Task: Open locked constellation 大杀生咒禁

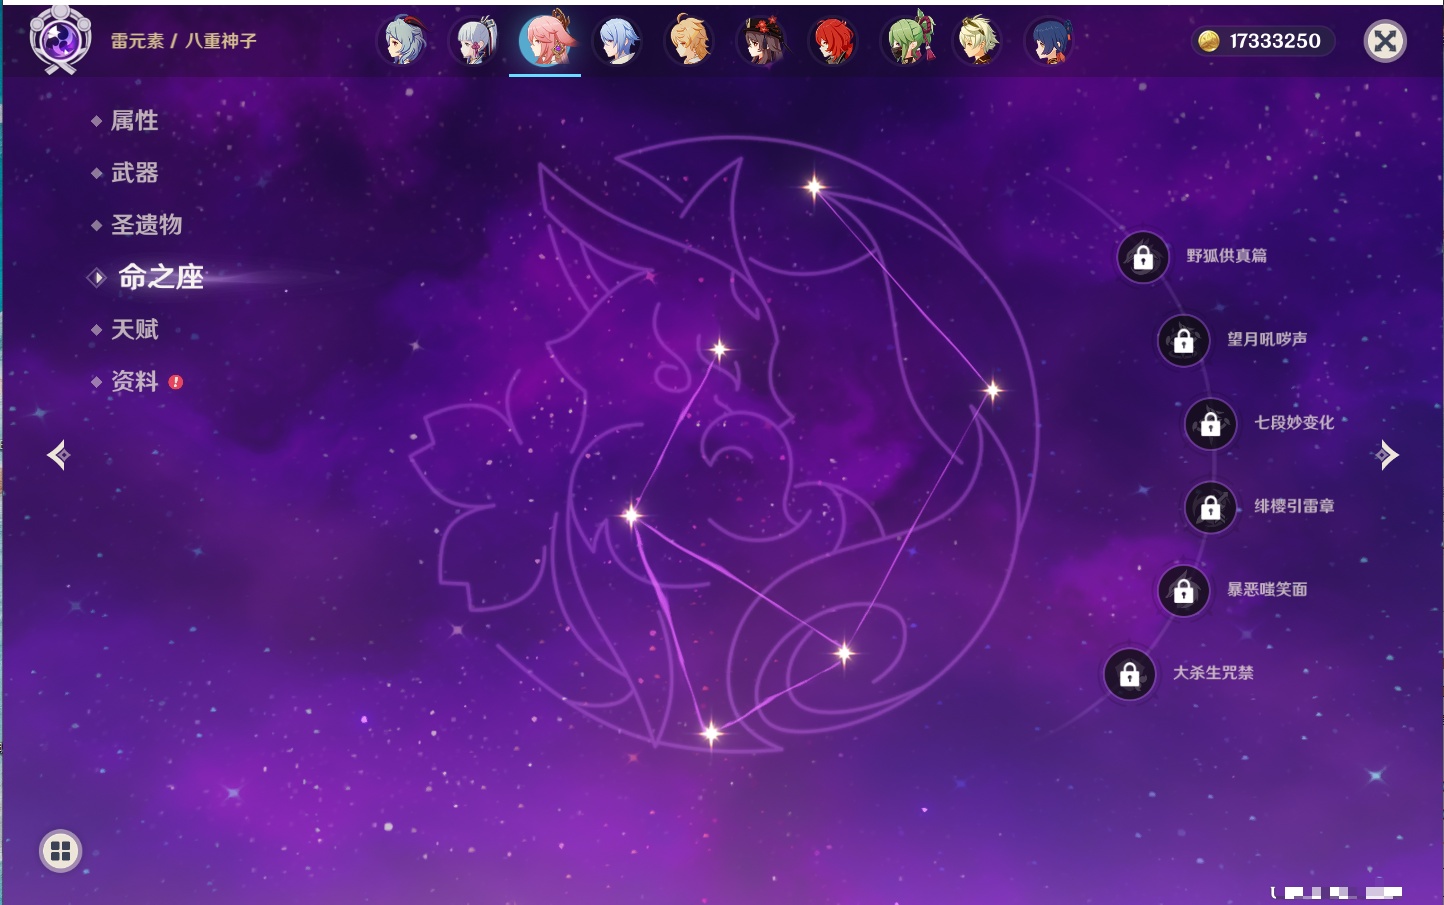Action: (1130, 675)
